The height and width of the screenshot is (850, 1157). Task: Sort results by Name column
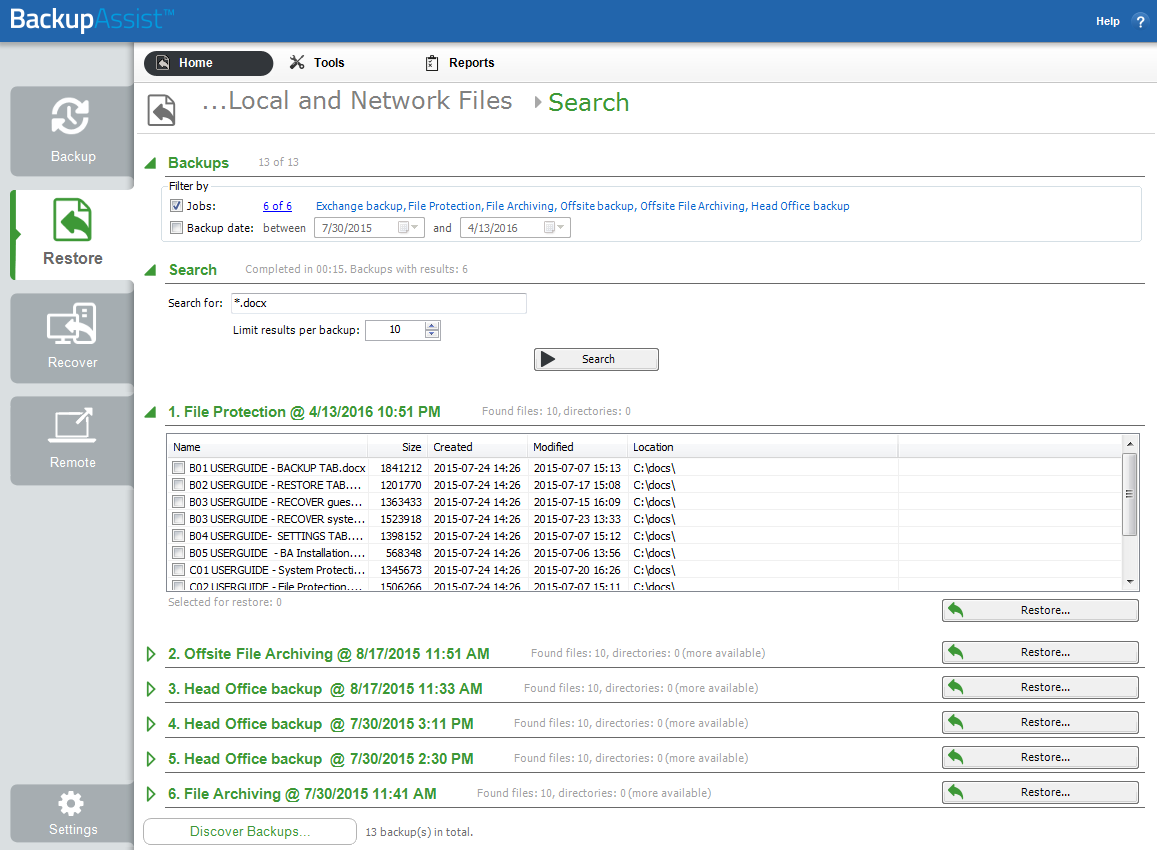[x=268, y=447]
